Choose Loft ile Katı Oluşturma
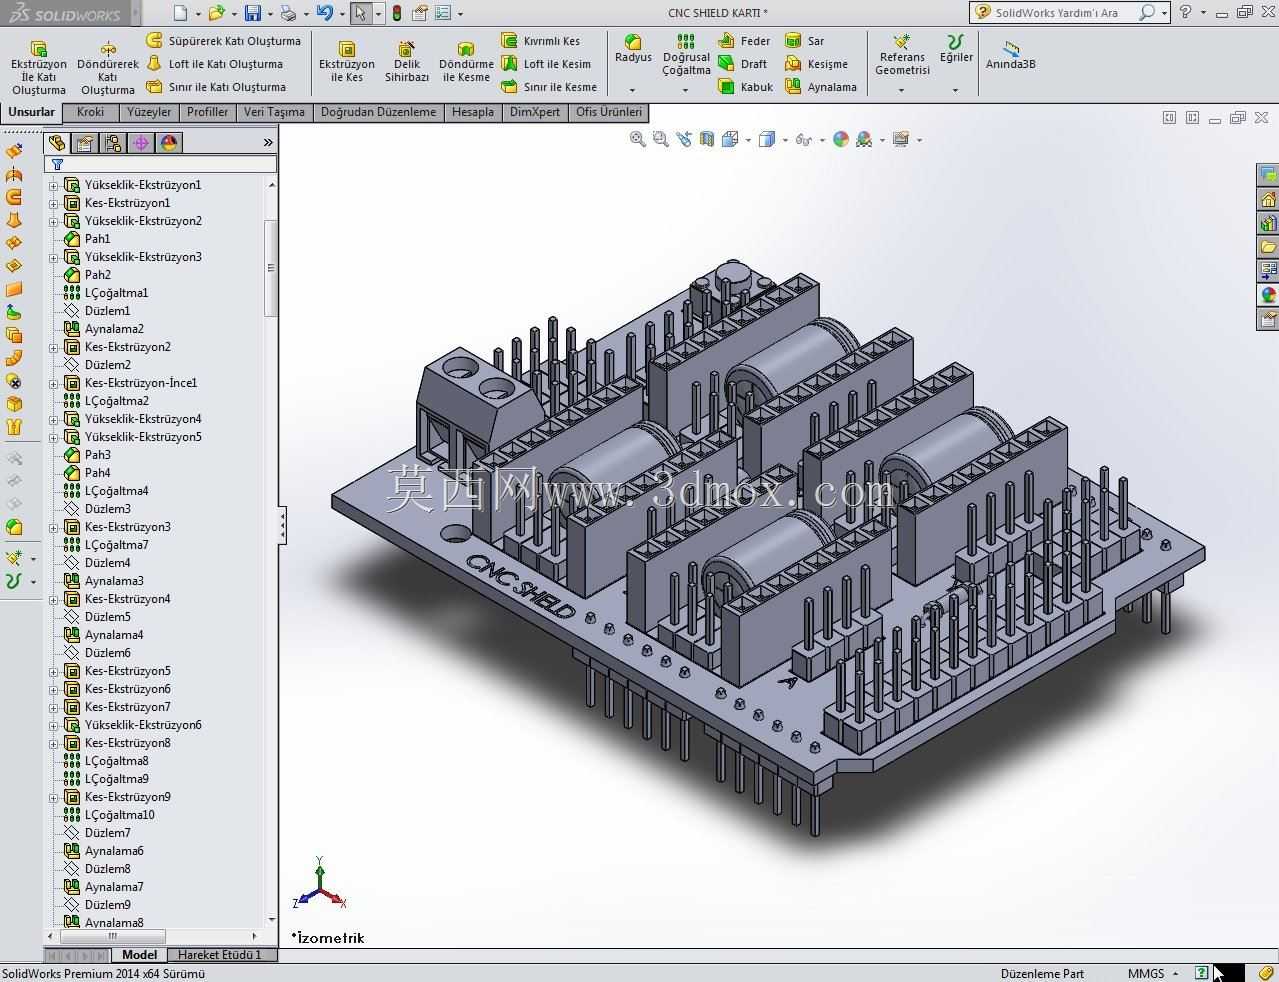 coord(214,64)
